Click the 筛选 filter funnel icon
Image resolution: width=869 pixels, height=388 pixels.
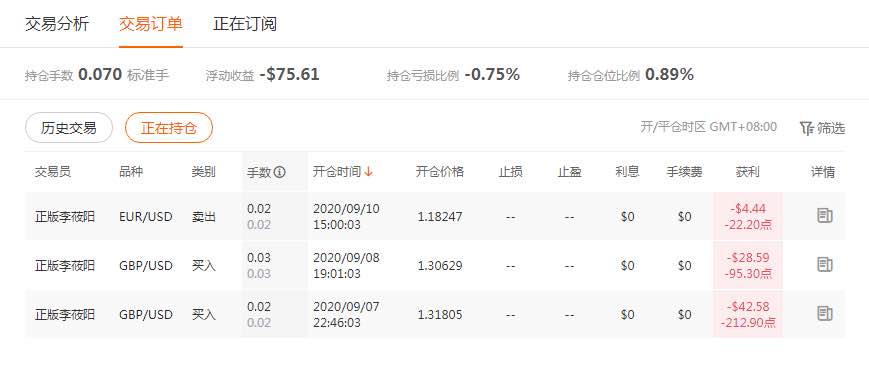click(x=806, y=128)
